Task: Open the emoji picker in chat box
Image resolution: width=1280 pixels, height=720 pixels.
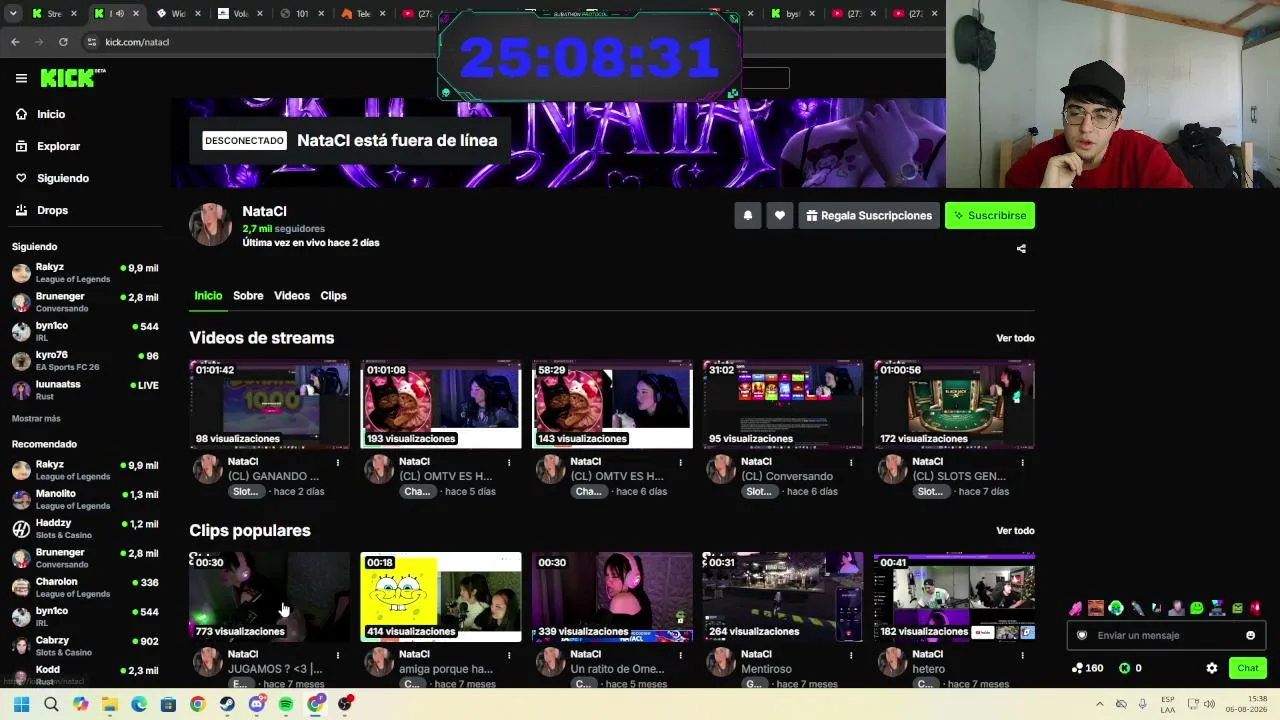Action: (x=1250, y=635)
